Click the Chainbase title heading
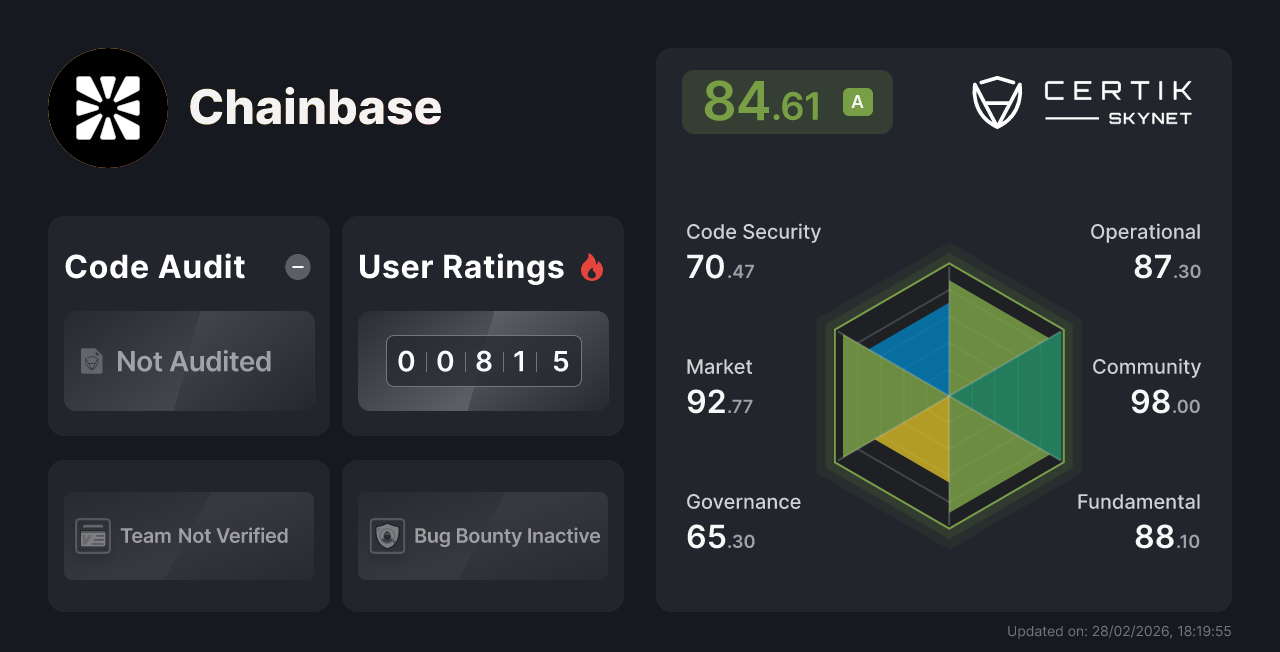Screen dimensions: 1280x652 pos(316,108)
